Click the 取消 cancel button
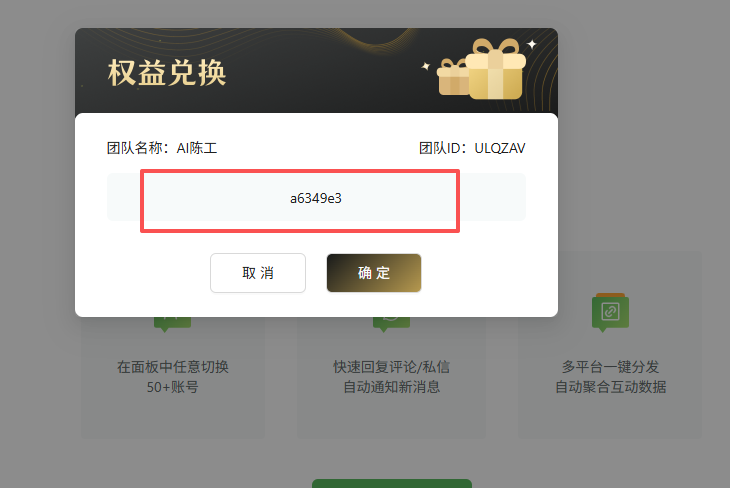This screenshot has height=488, width=730. tap(258, 273)
